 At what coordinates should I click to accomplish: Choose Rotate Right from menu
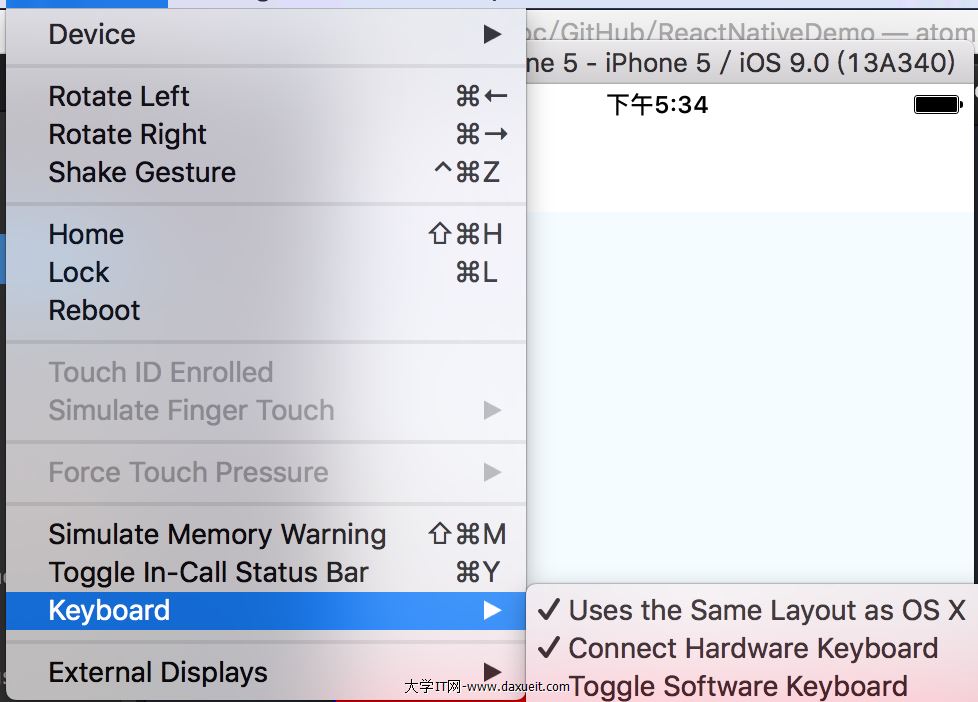(127, 134)
